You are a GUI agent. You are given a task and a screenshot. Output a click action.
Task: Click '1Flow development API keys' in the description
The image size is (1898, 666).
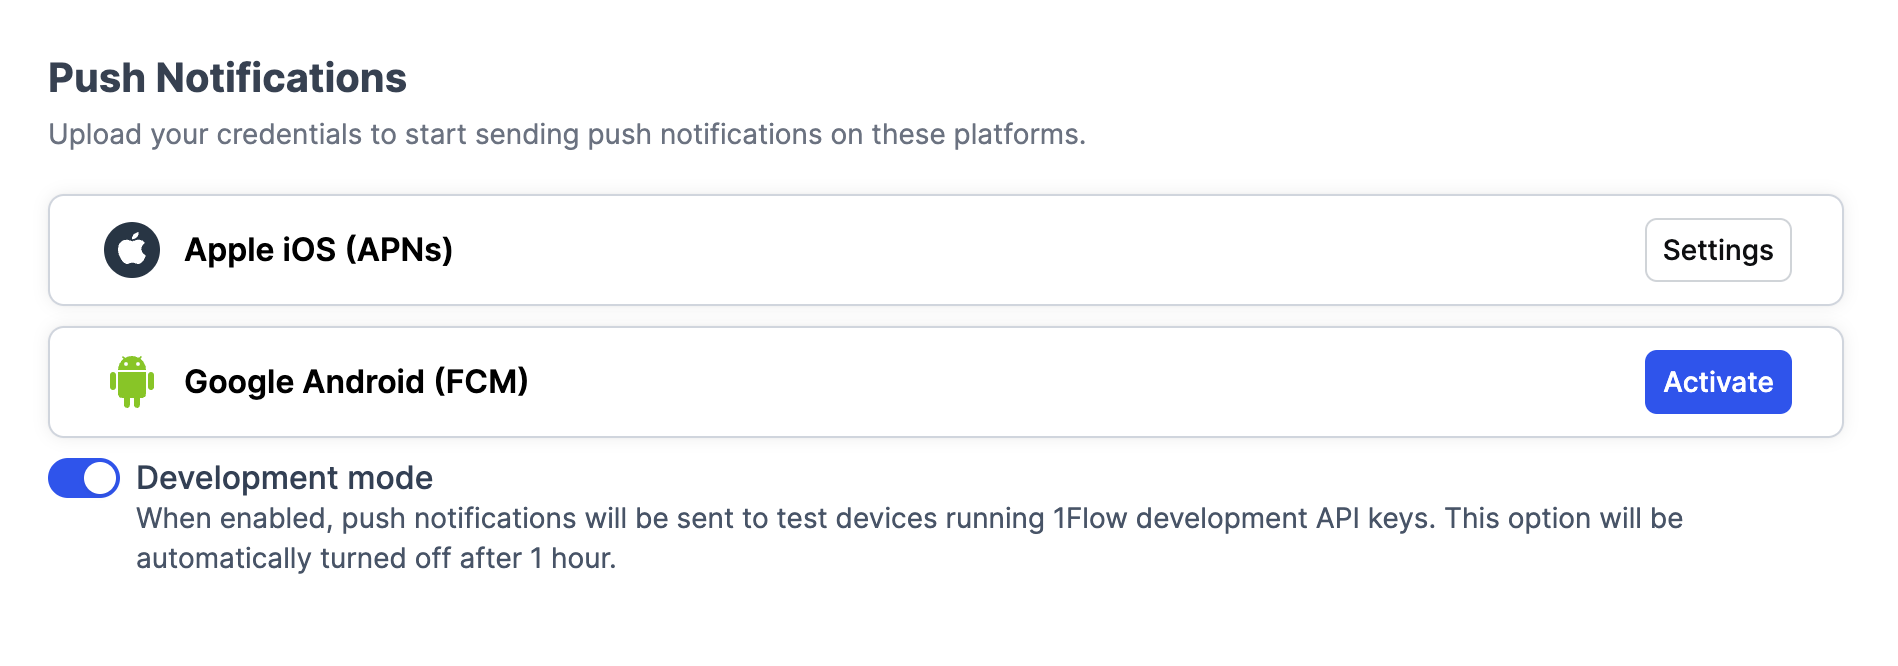click(x=1244, y=518)
